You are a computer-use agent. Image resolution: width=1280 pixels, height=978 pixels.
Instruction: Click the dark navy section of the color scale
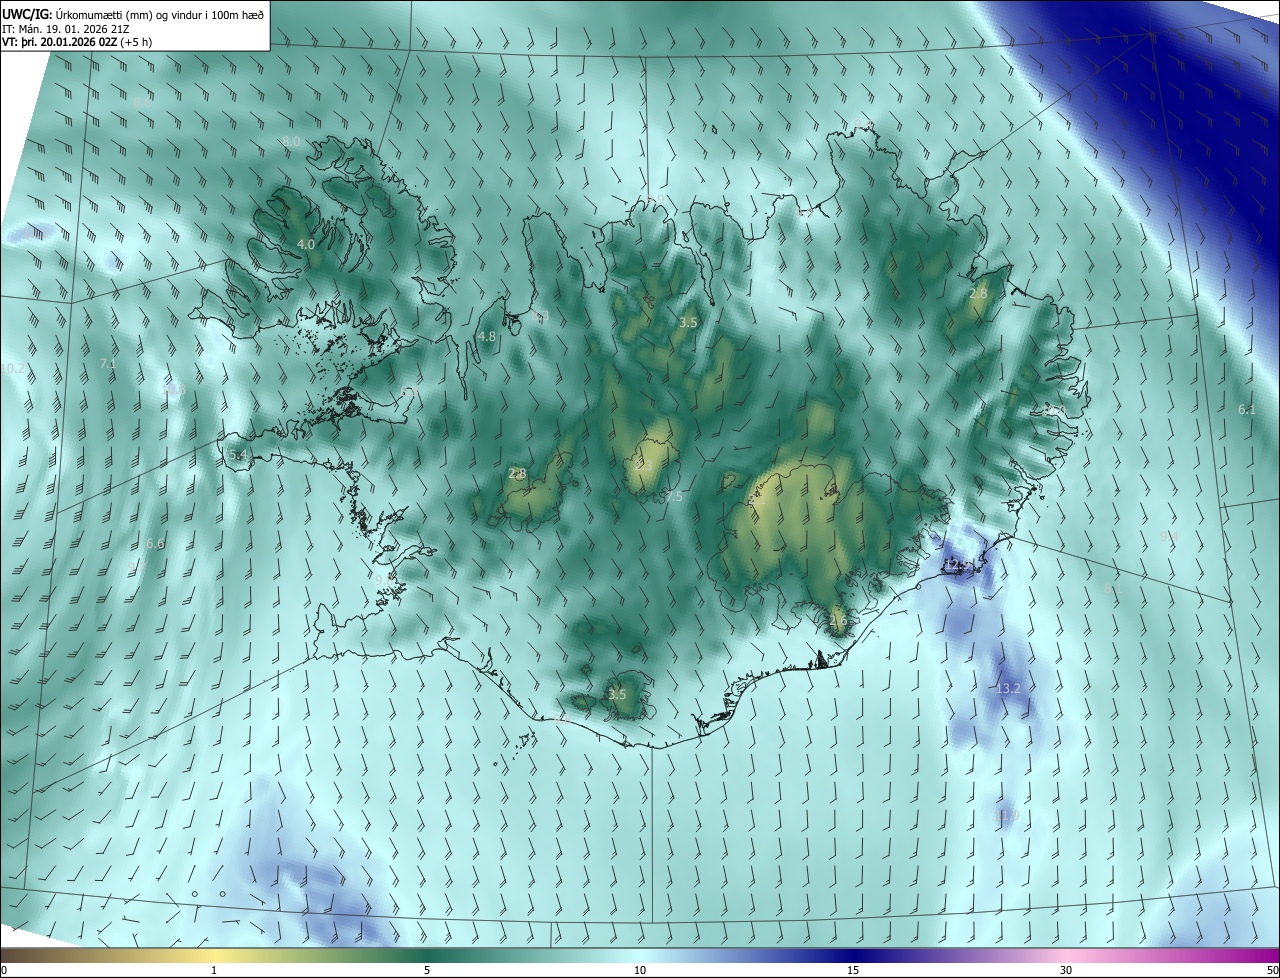point(853,955)
